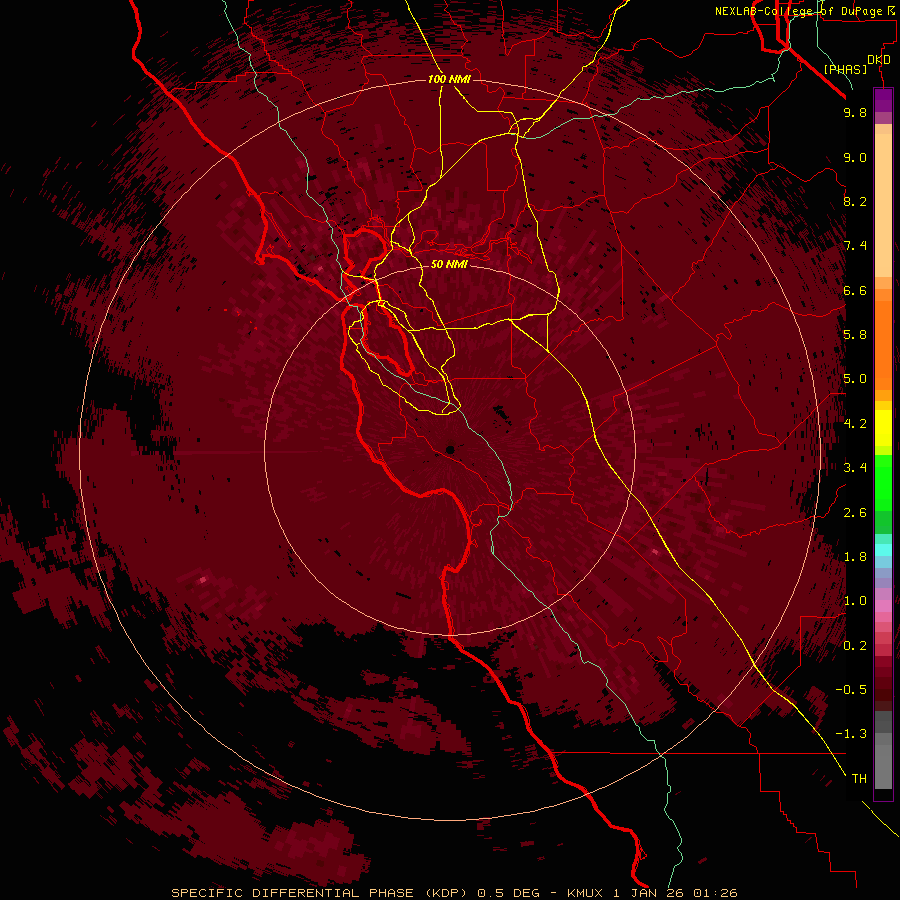
Task: Click the 1.0 label on the color scale
Action: [855, 601]
